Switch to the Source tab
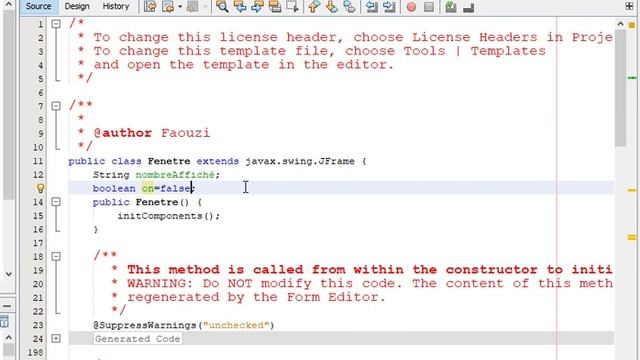 pyautogui.click(x=38, y=7)
